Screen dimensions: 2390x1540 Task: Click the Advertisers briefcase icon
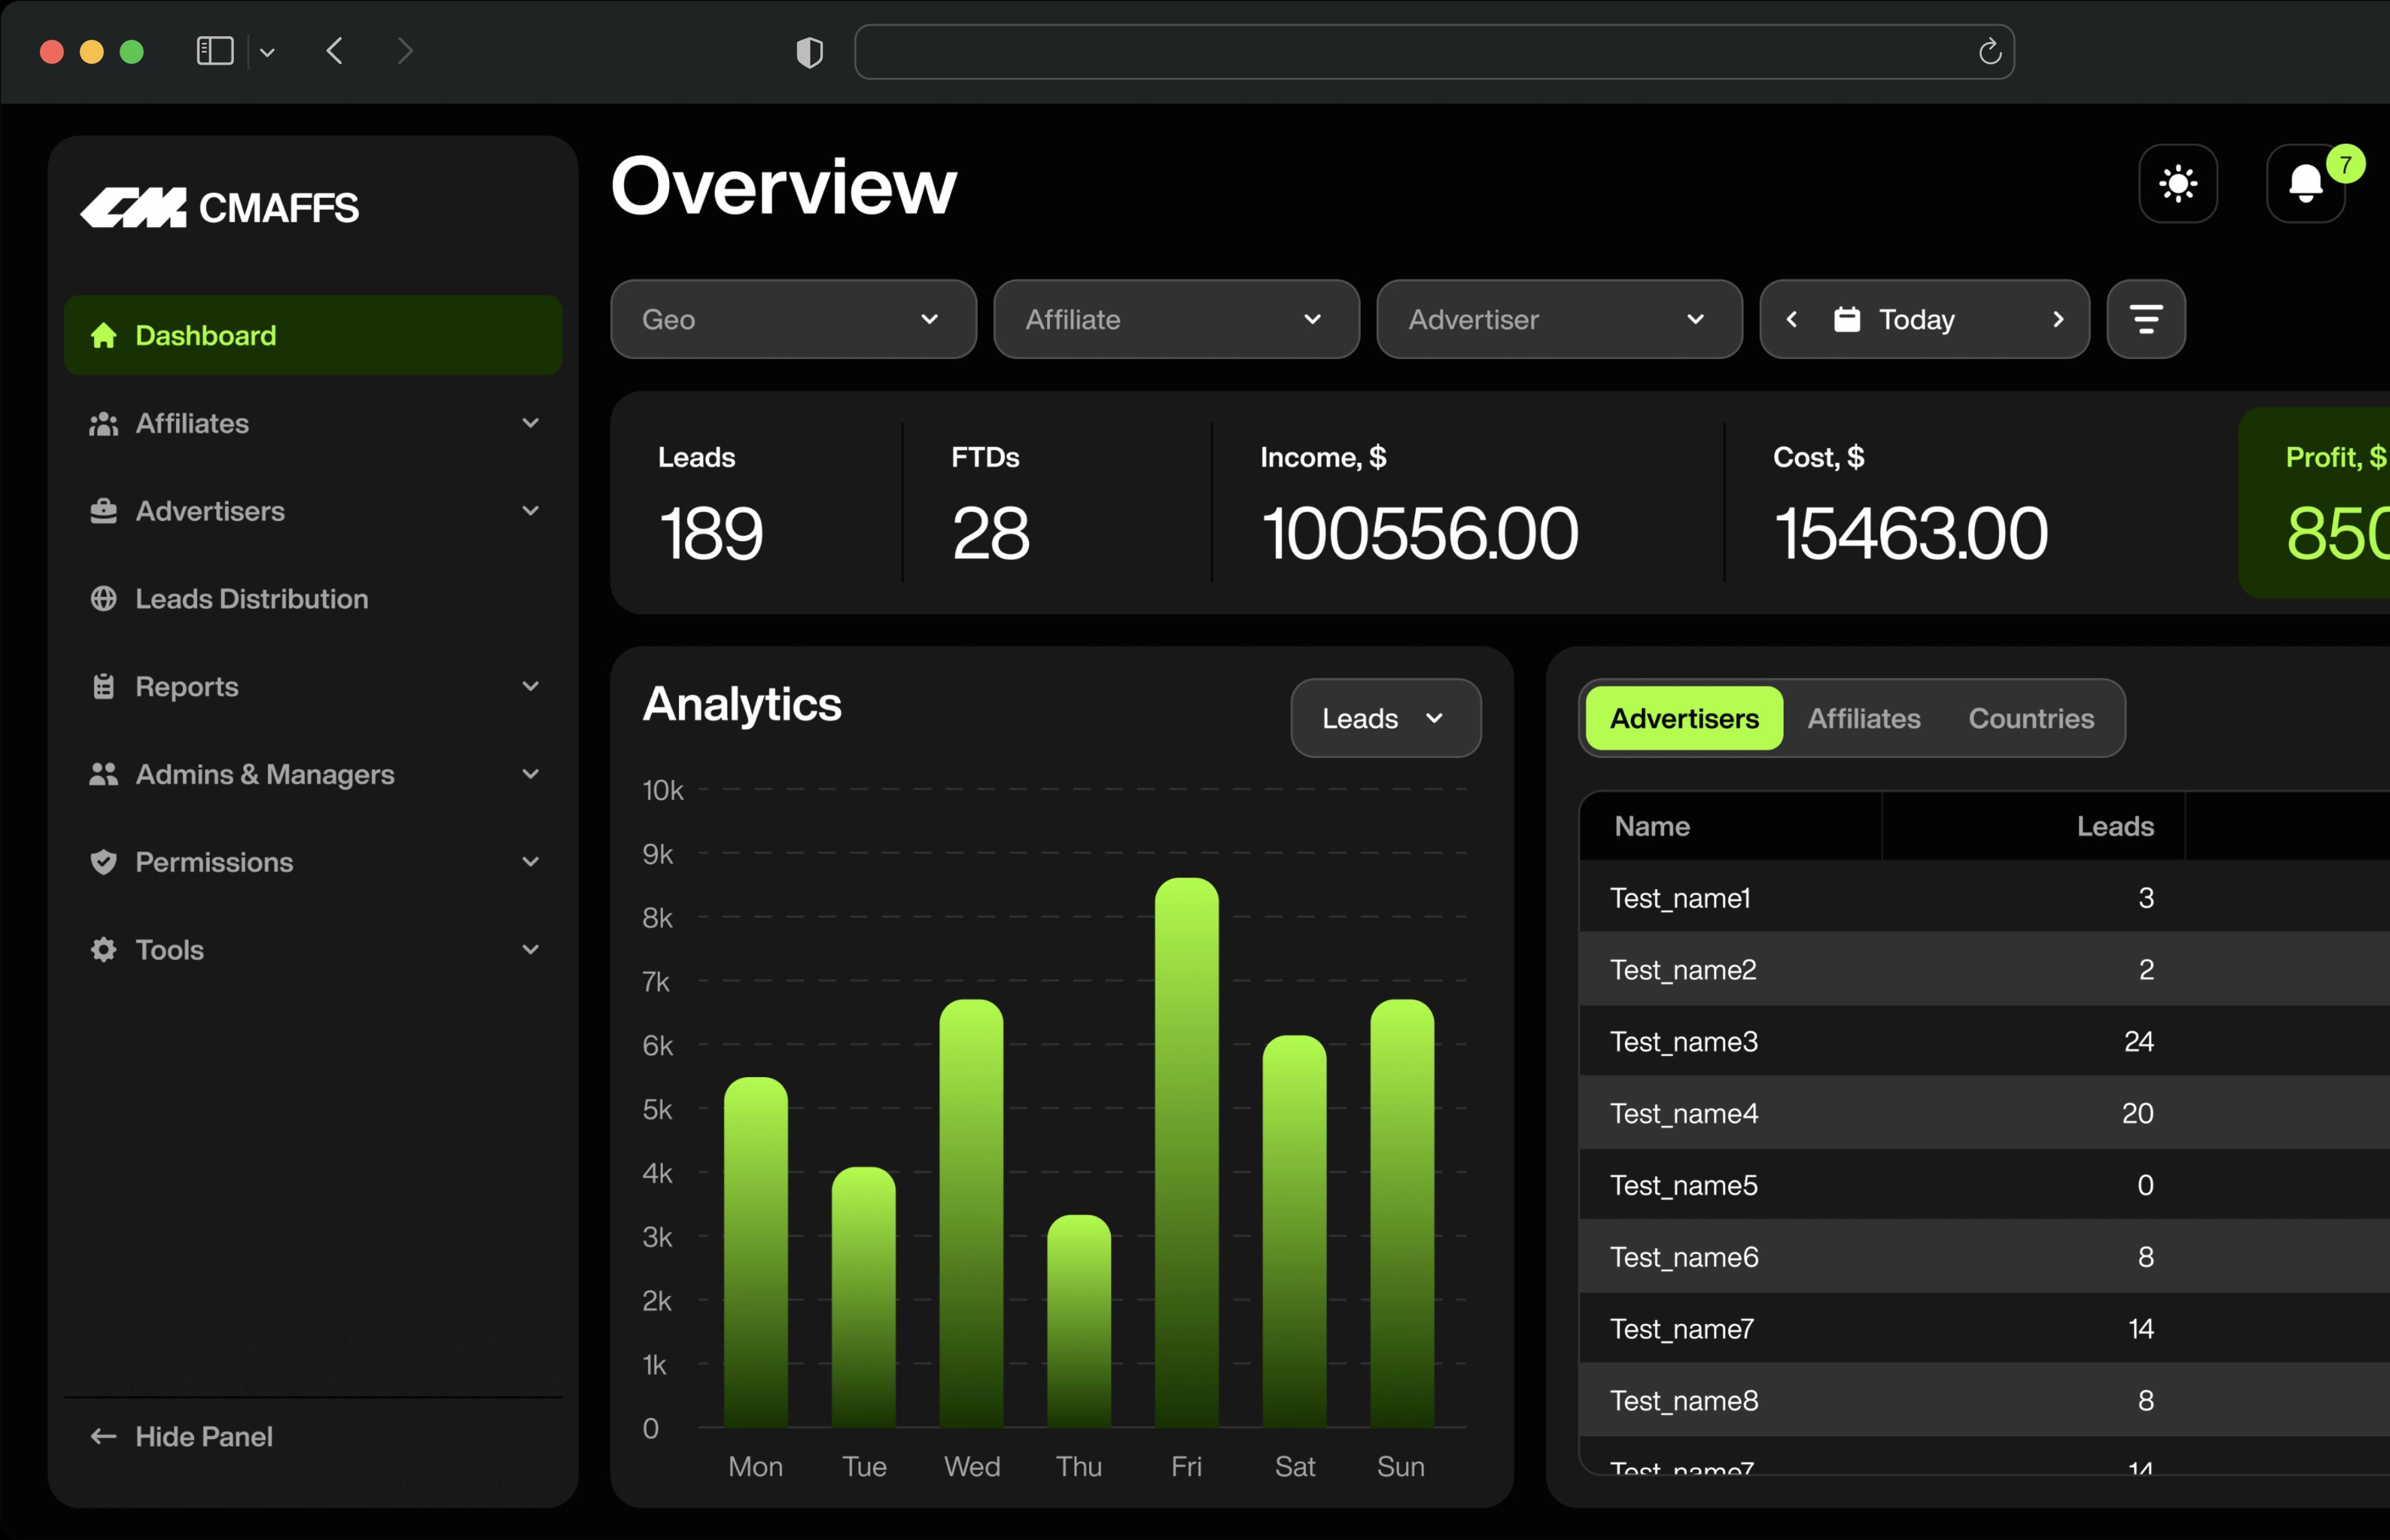[104, 511]
